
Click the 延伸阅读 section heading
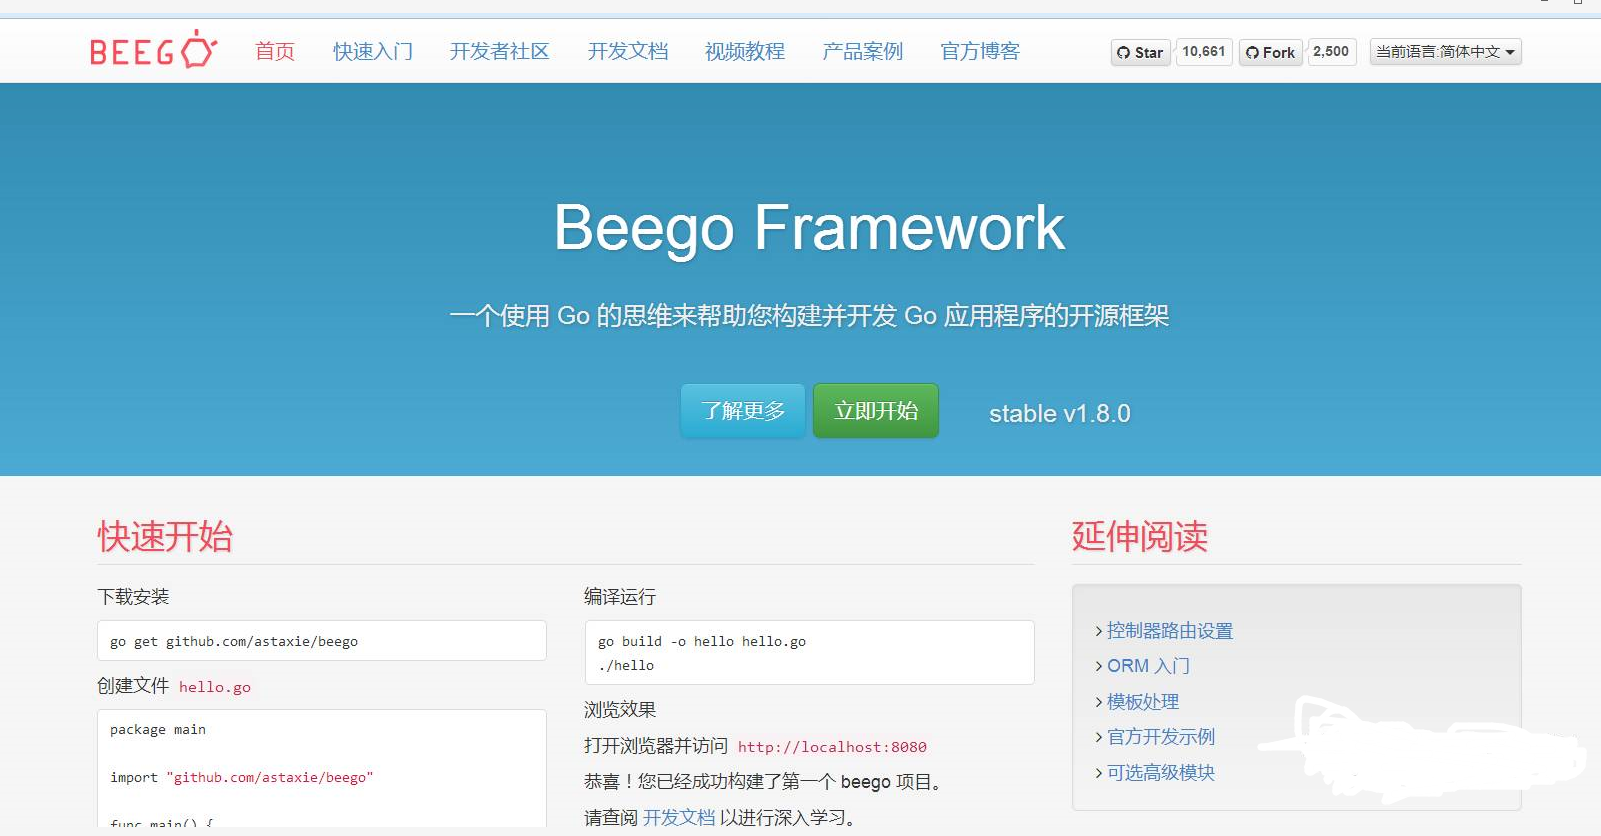coord(1140,537)
